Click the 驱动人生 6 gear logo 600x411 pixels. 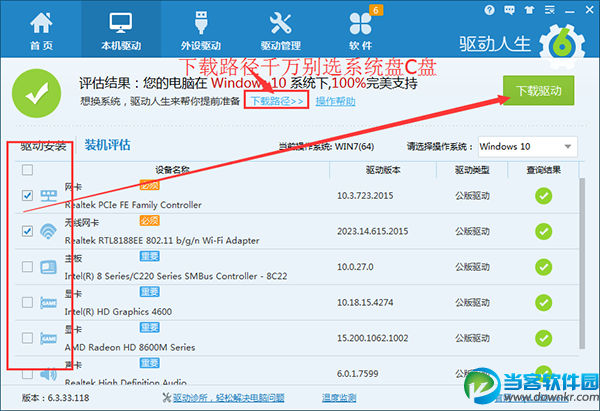click(562, 45)
